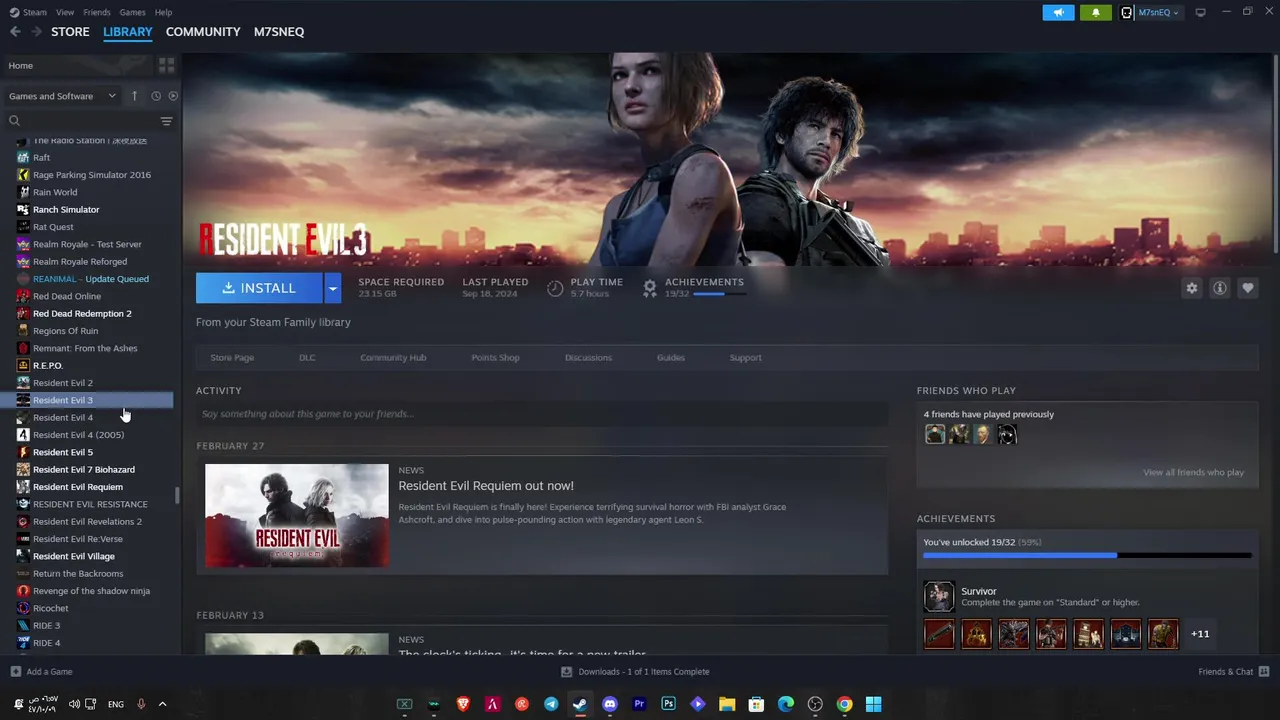
Task: Open the Steam menu
Action: click(28, 12)
